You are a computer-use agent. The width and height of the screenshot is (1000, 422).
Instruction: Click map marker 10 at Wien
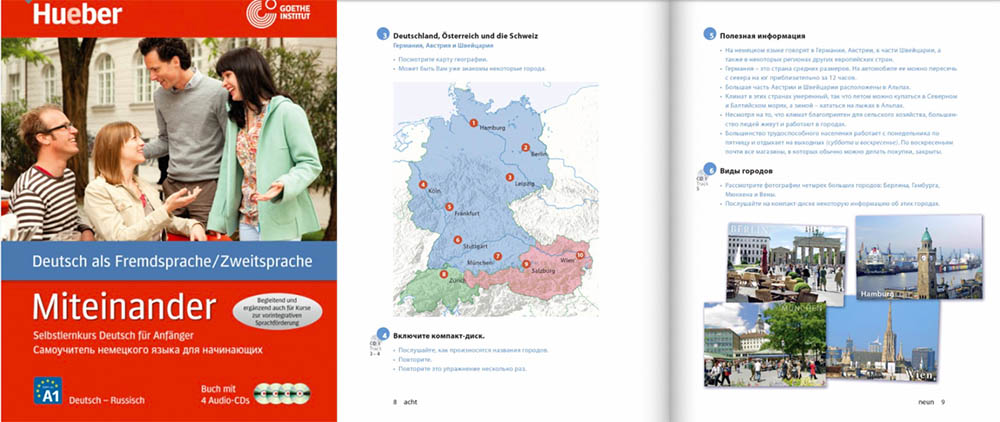(x=580, y=254)
